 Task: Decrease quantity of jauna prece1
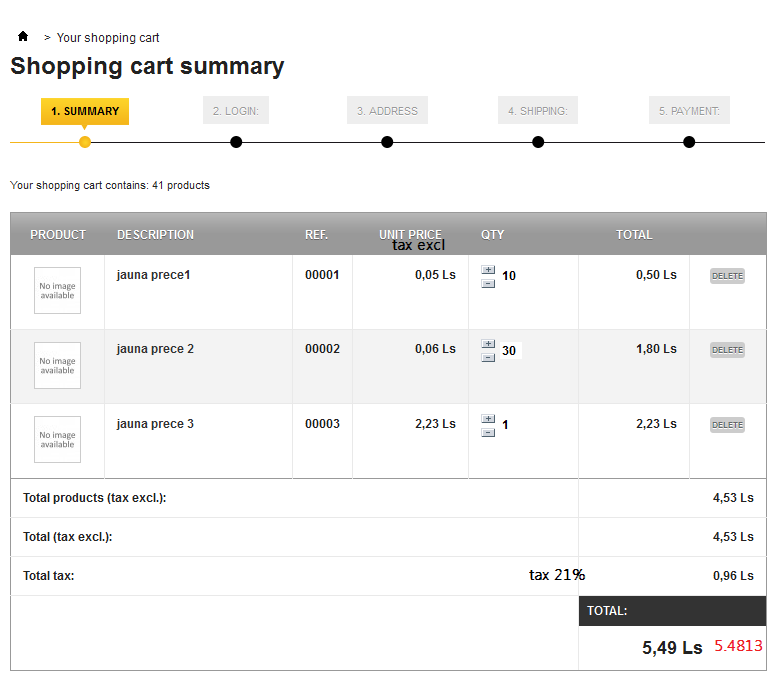(488, 283)
